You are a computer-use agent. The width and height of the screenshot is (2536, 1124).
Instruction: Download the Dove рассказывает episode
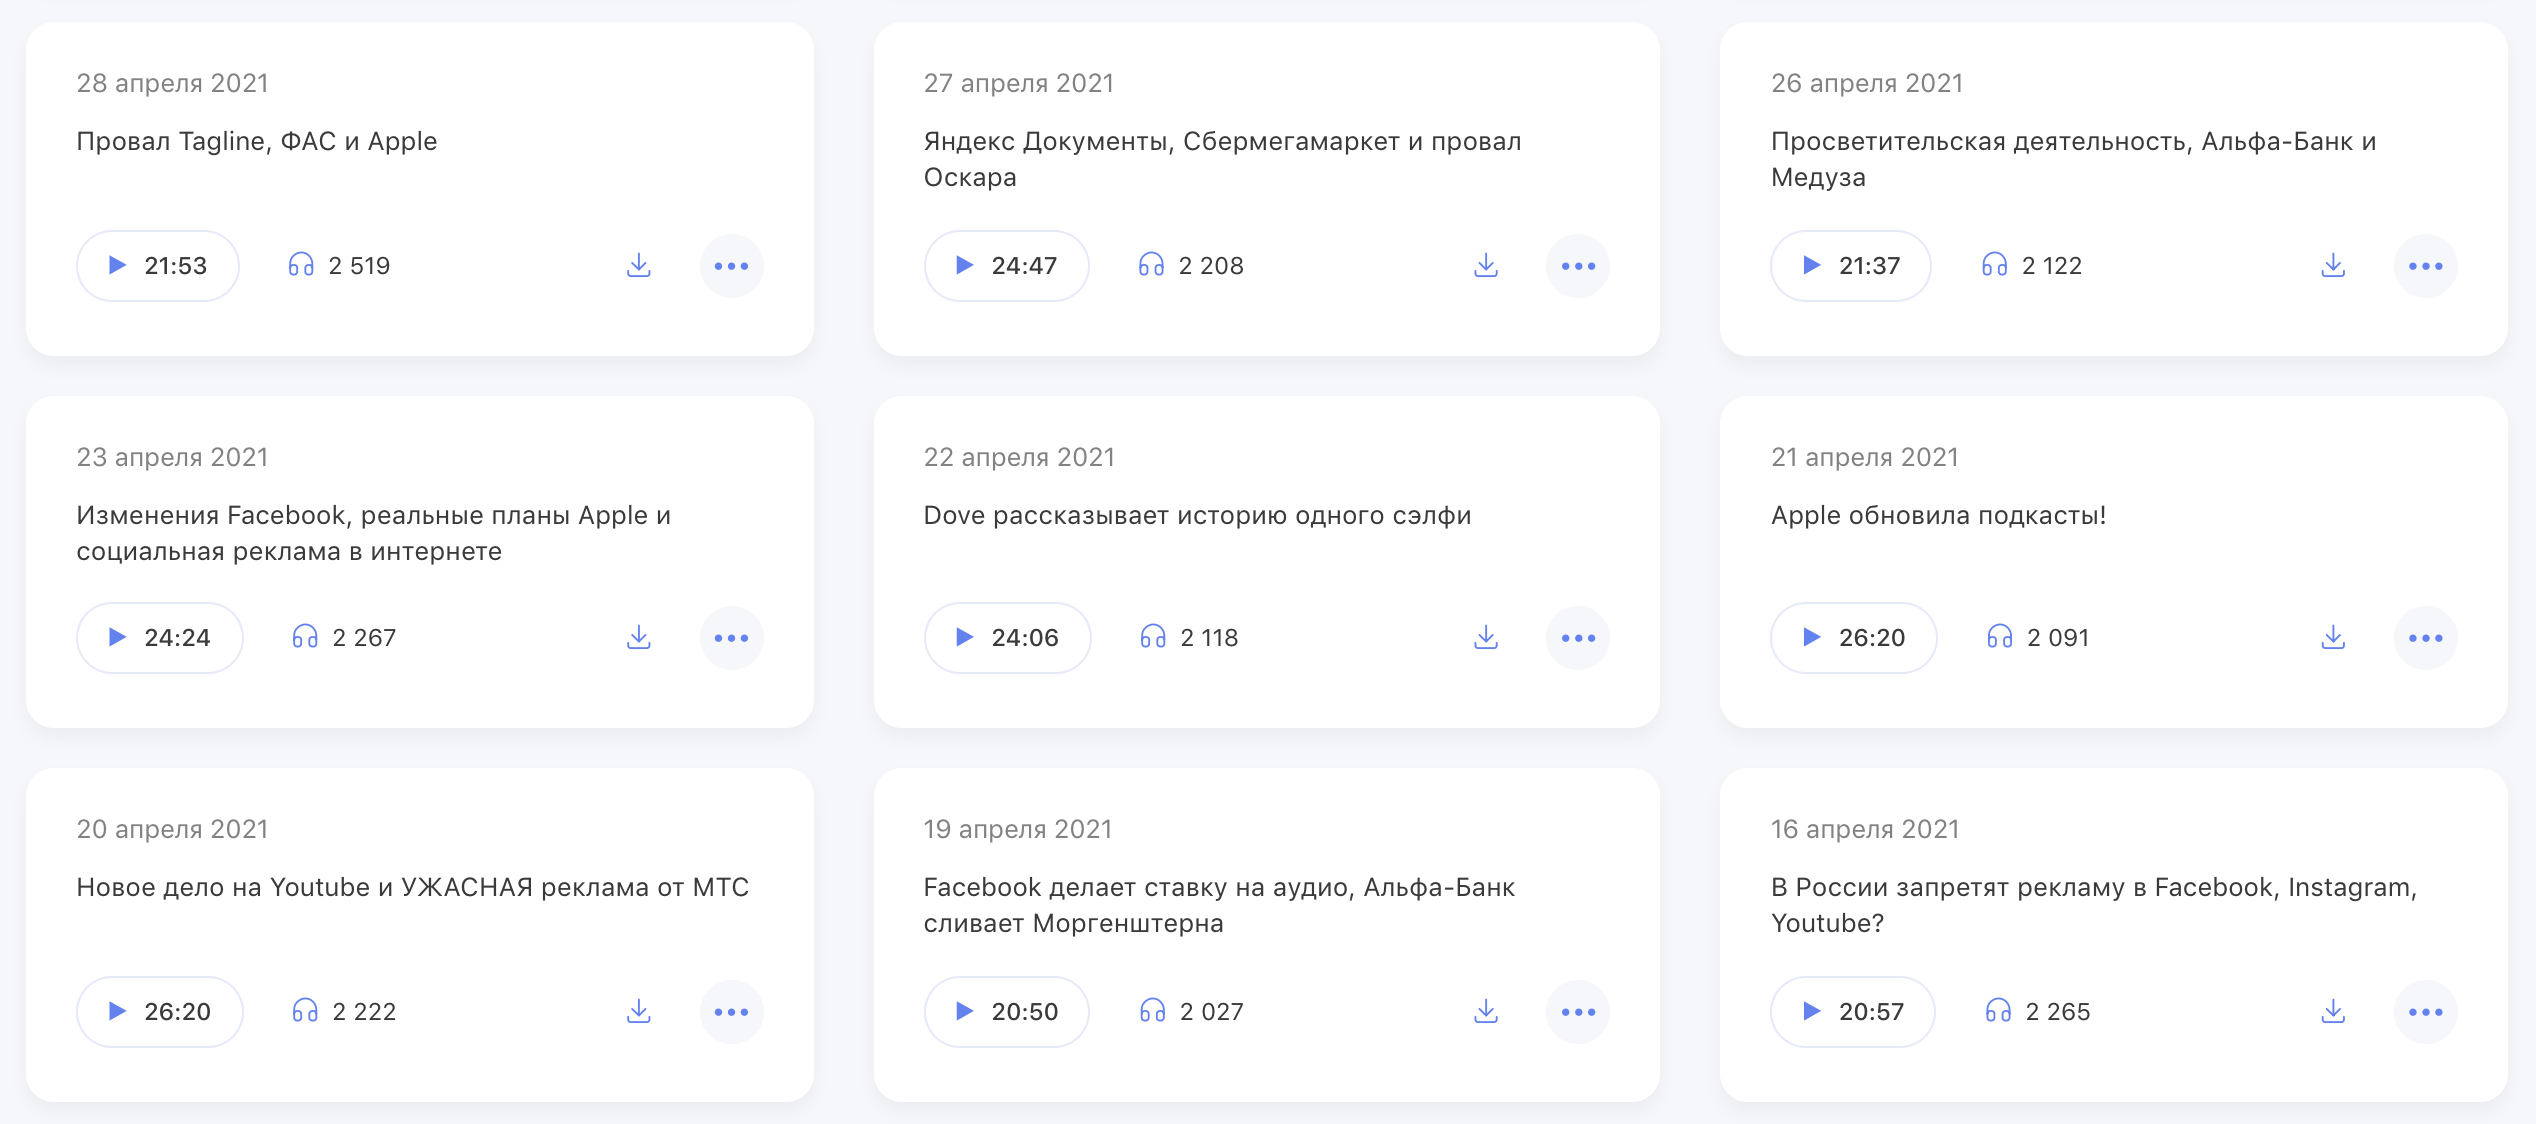(1486, 638)
